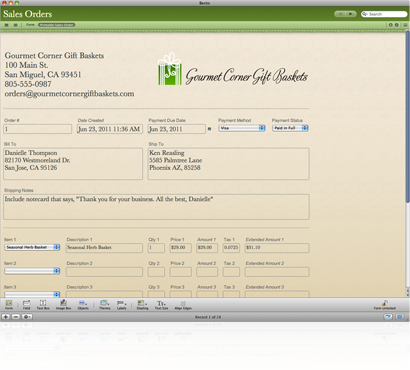The height and width of the screenshot is (370, 410).
Task: Click the orders@gourmetcornergiftbaskets.com text
Action: pos(69,94)
